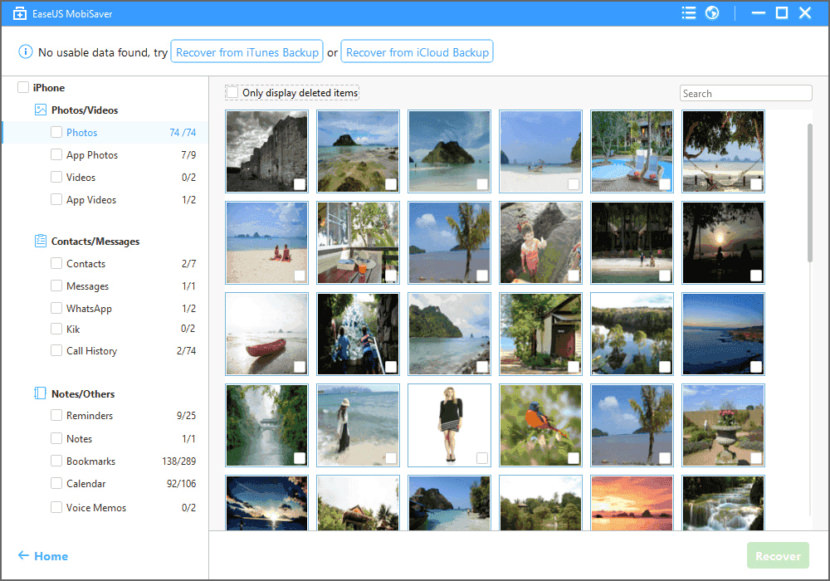Click the info icon beside the notice
830x581 pixels.
[x=25, y=52]
